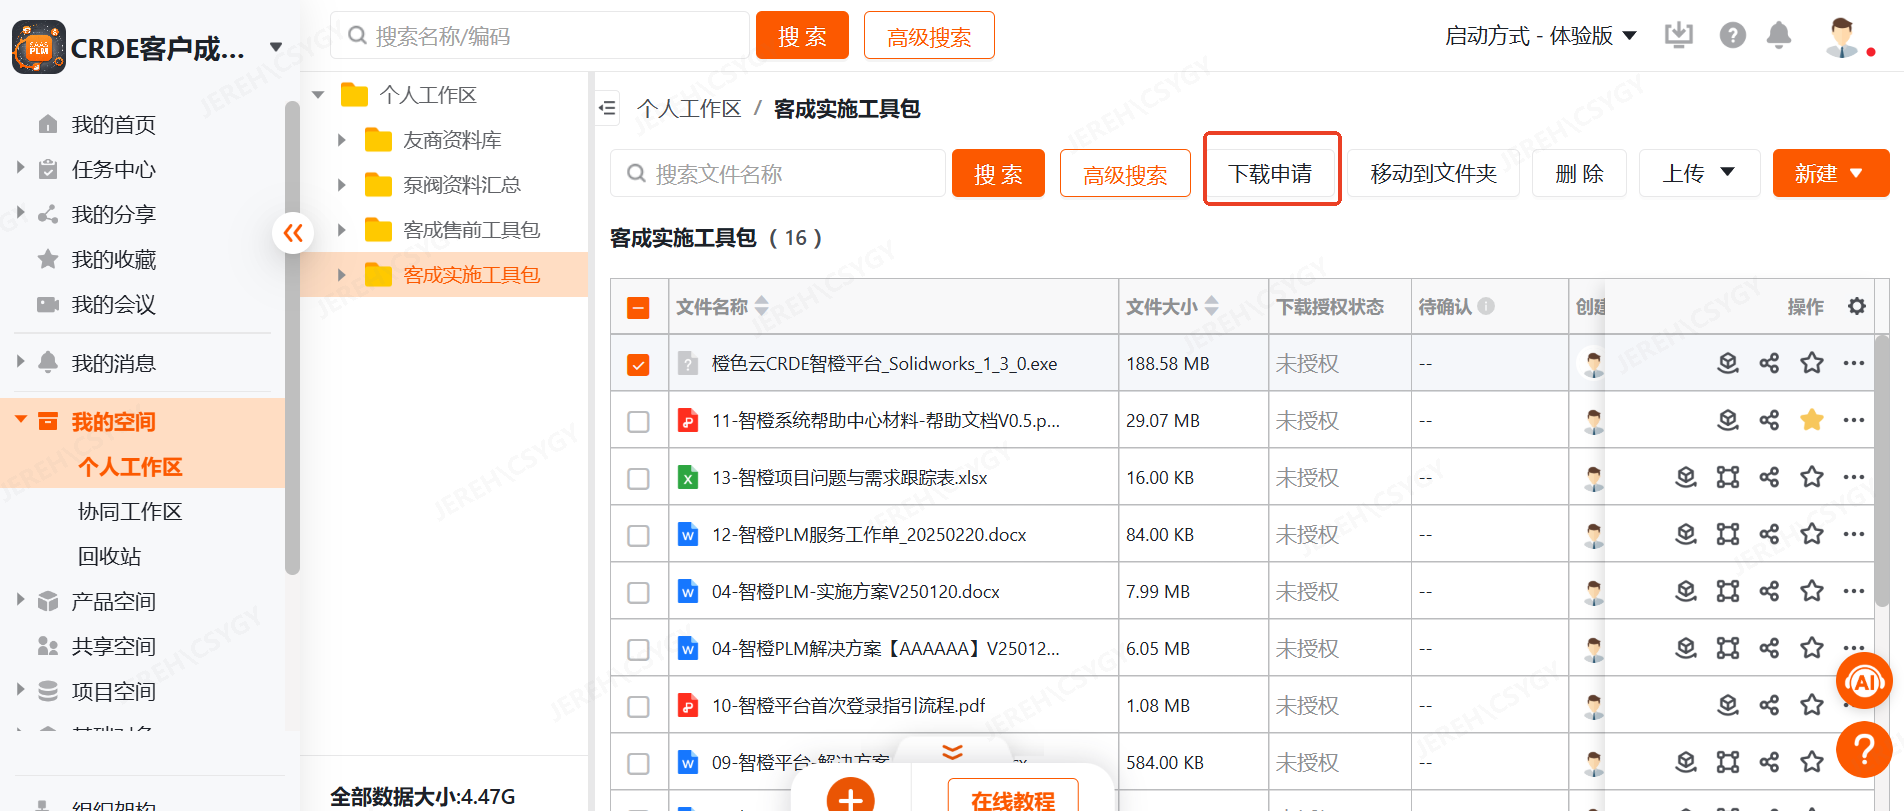Favorite the 橙色云CRDE智橙平台_Solidworks exe file star

pyautogui.click(x=1811, y=363)
